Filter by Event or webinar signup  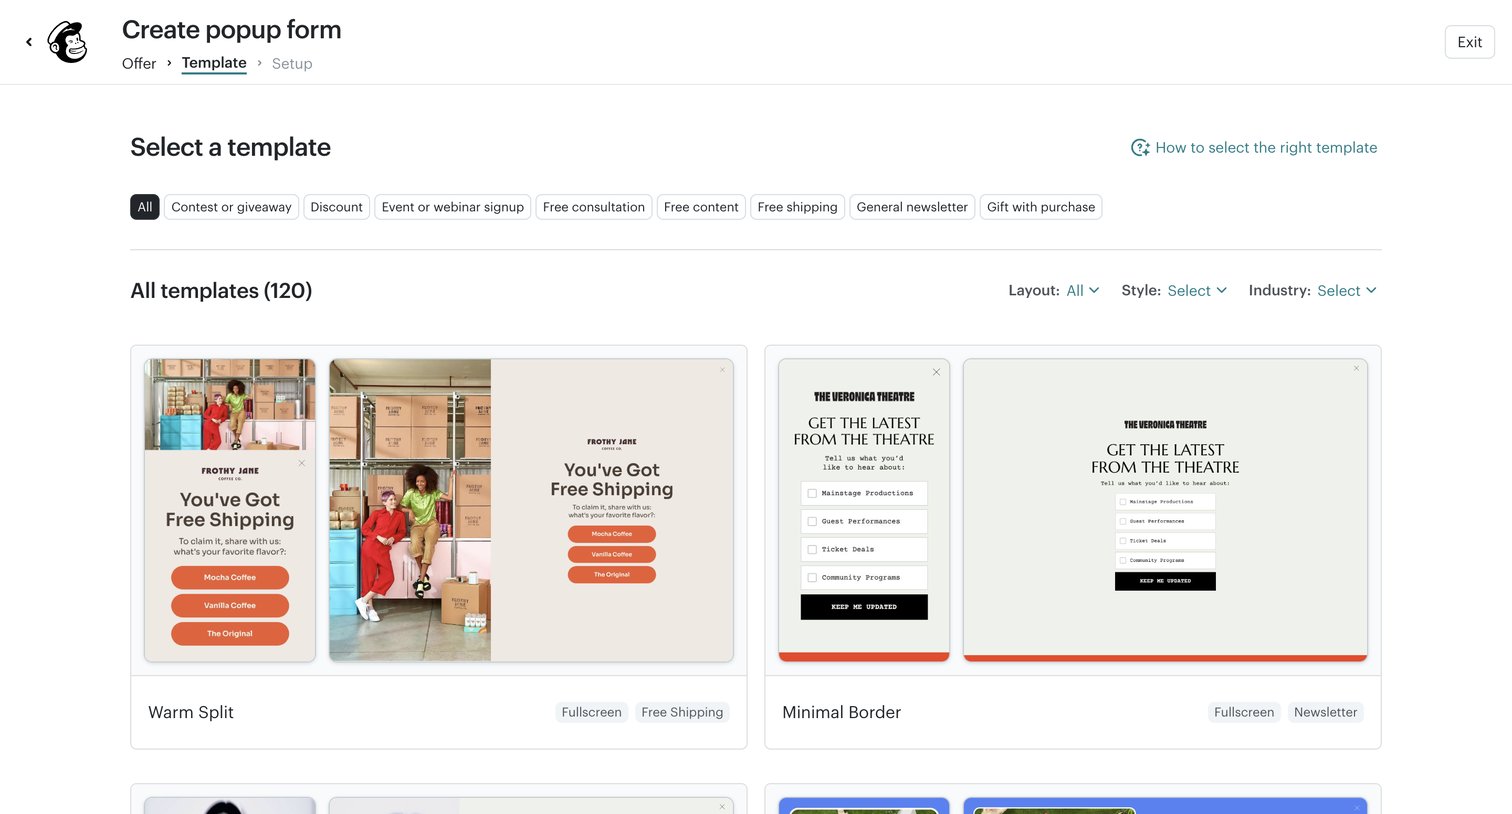click(x=453, y=207)
